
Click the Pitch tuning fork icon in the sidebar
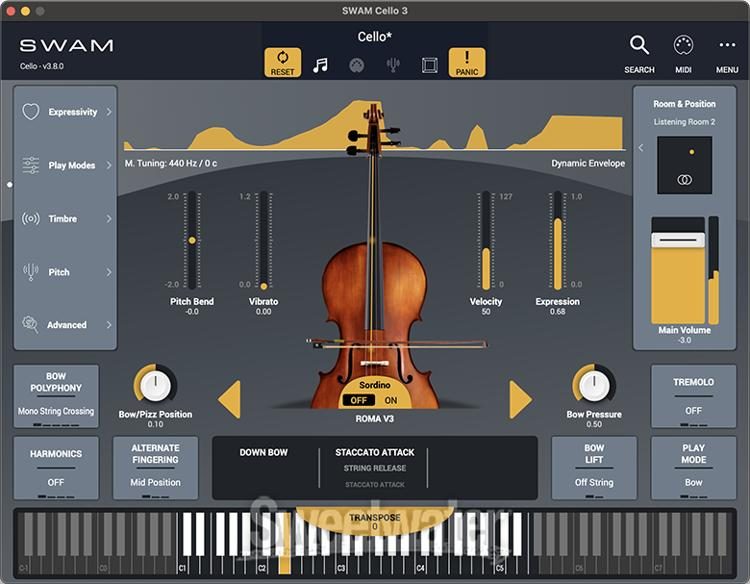[31, 272]
